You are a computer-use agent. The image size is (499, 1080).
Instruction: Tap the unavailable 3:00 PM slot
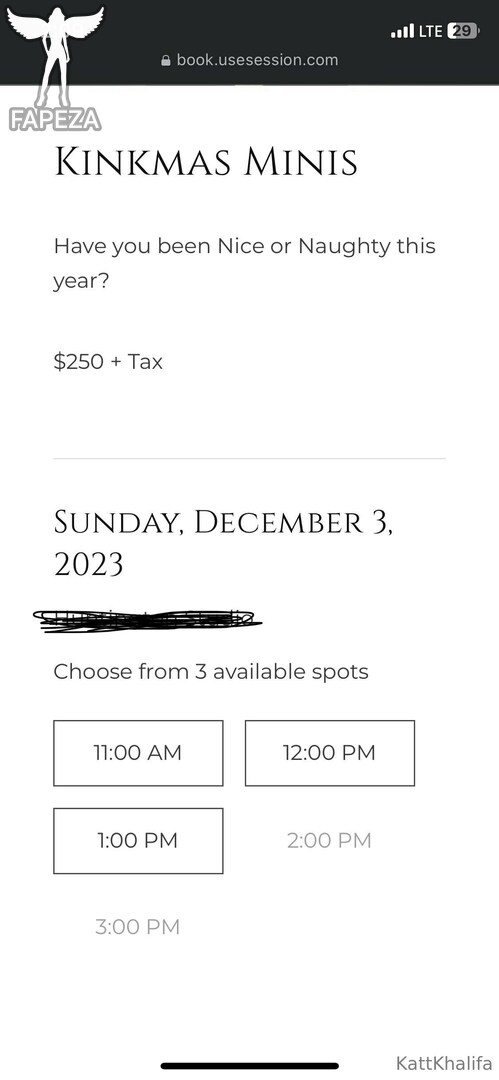point(138,927)
